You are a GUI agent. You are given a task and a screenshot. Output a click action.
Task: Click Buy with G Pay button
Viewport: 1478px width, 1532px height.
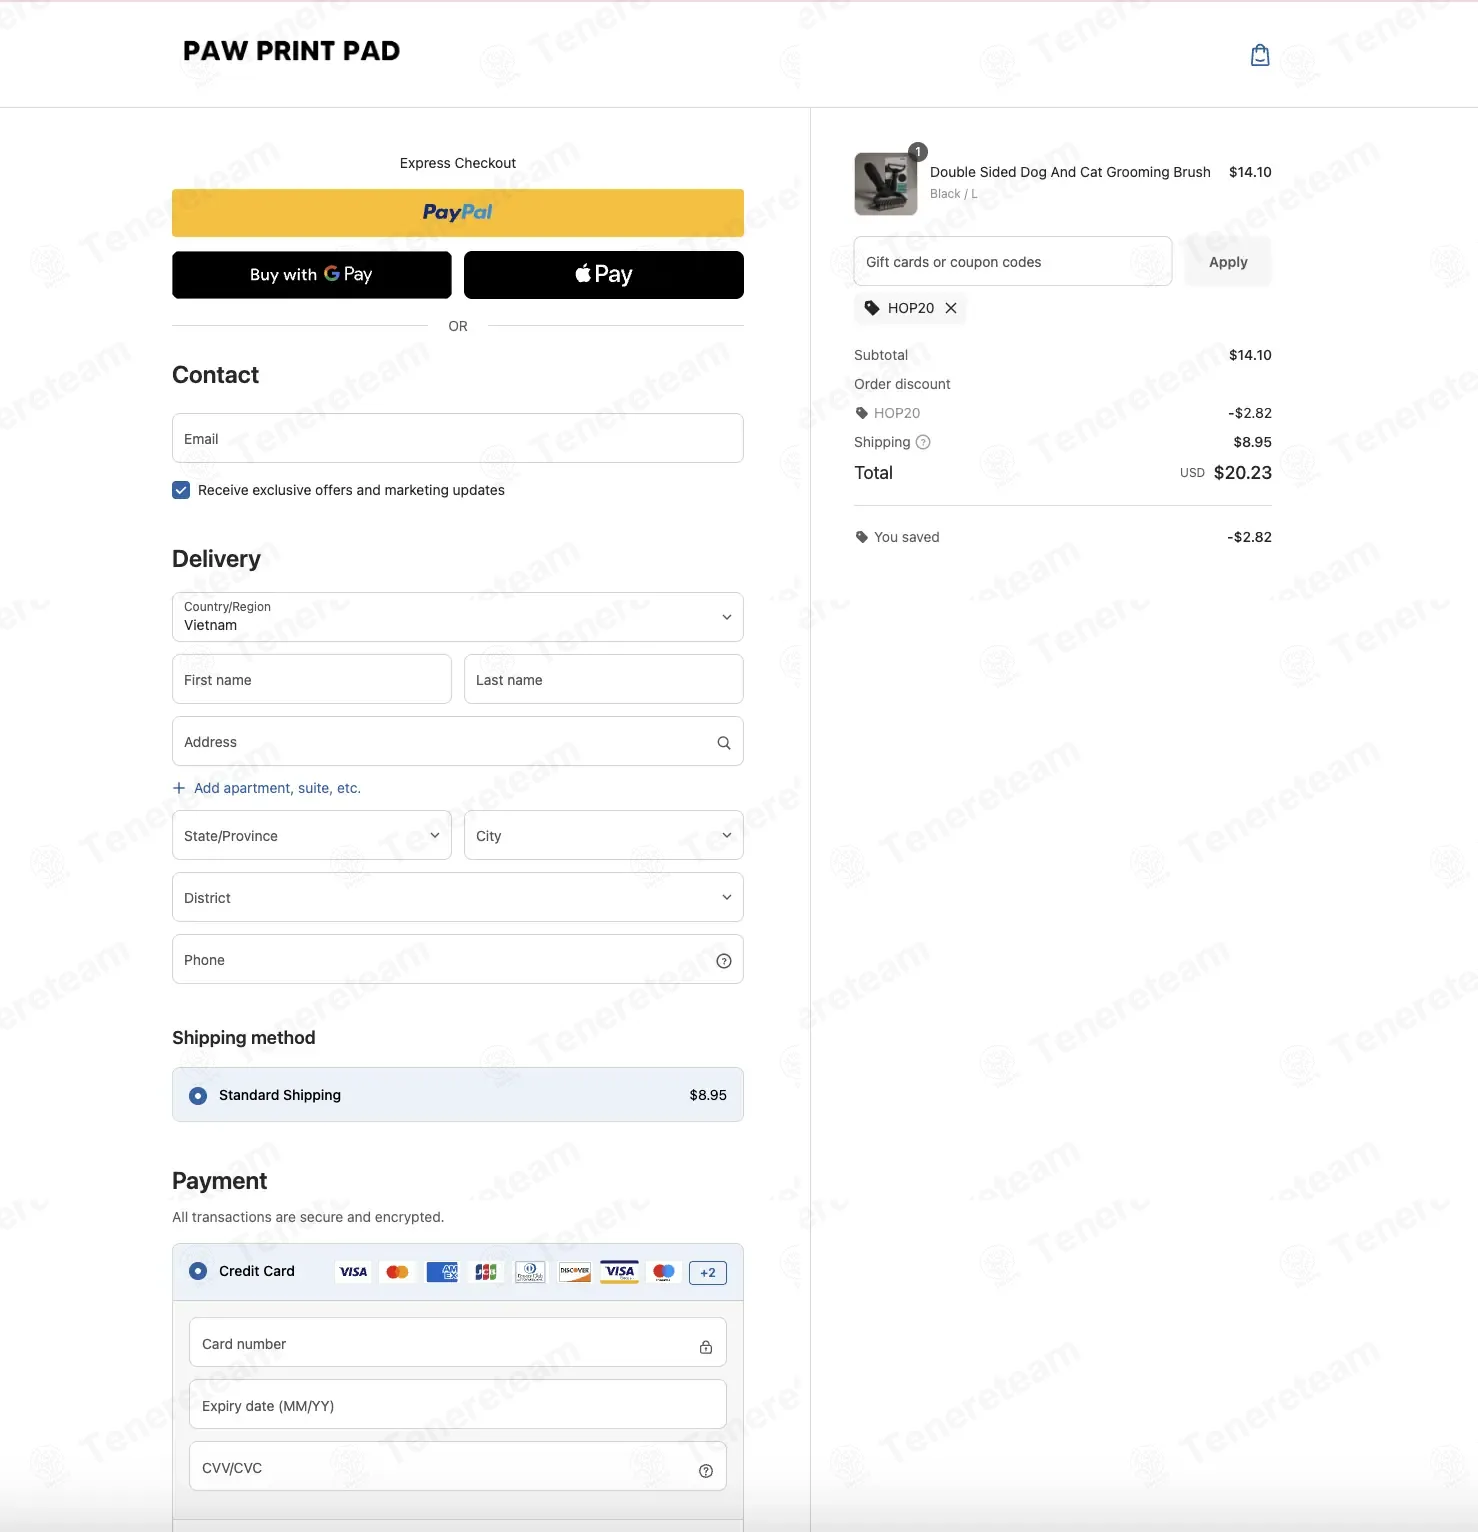coord(312,275)
